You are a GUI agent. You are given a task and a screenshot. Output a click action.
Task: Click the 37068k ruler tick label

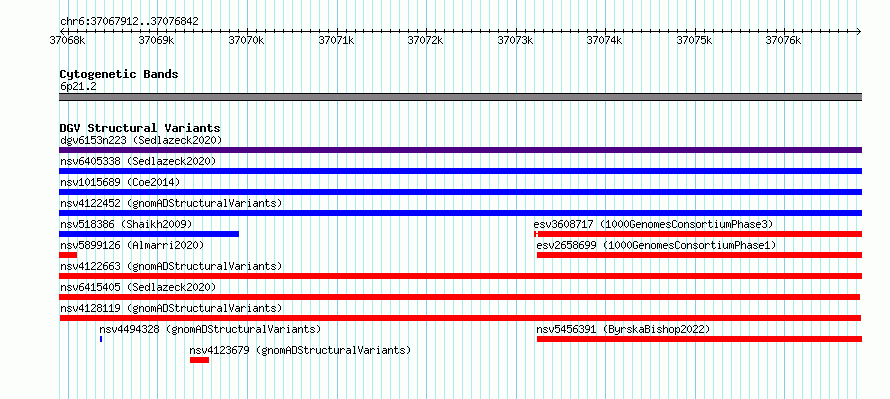(x=67, y=40)
